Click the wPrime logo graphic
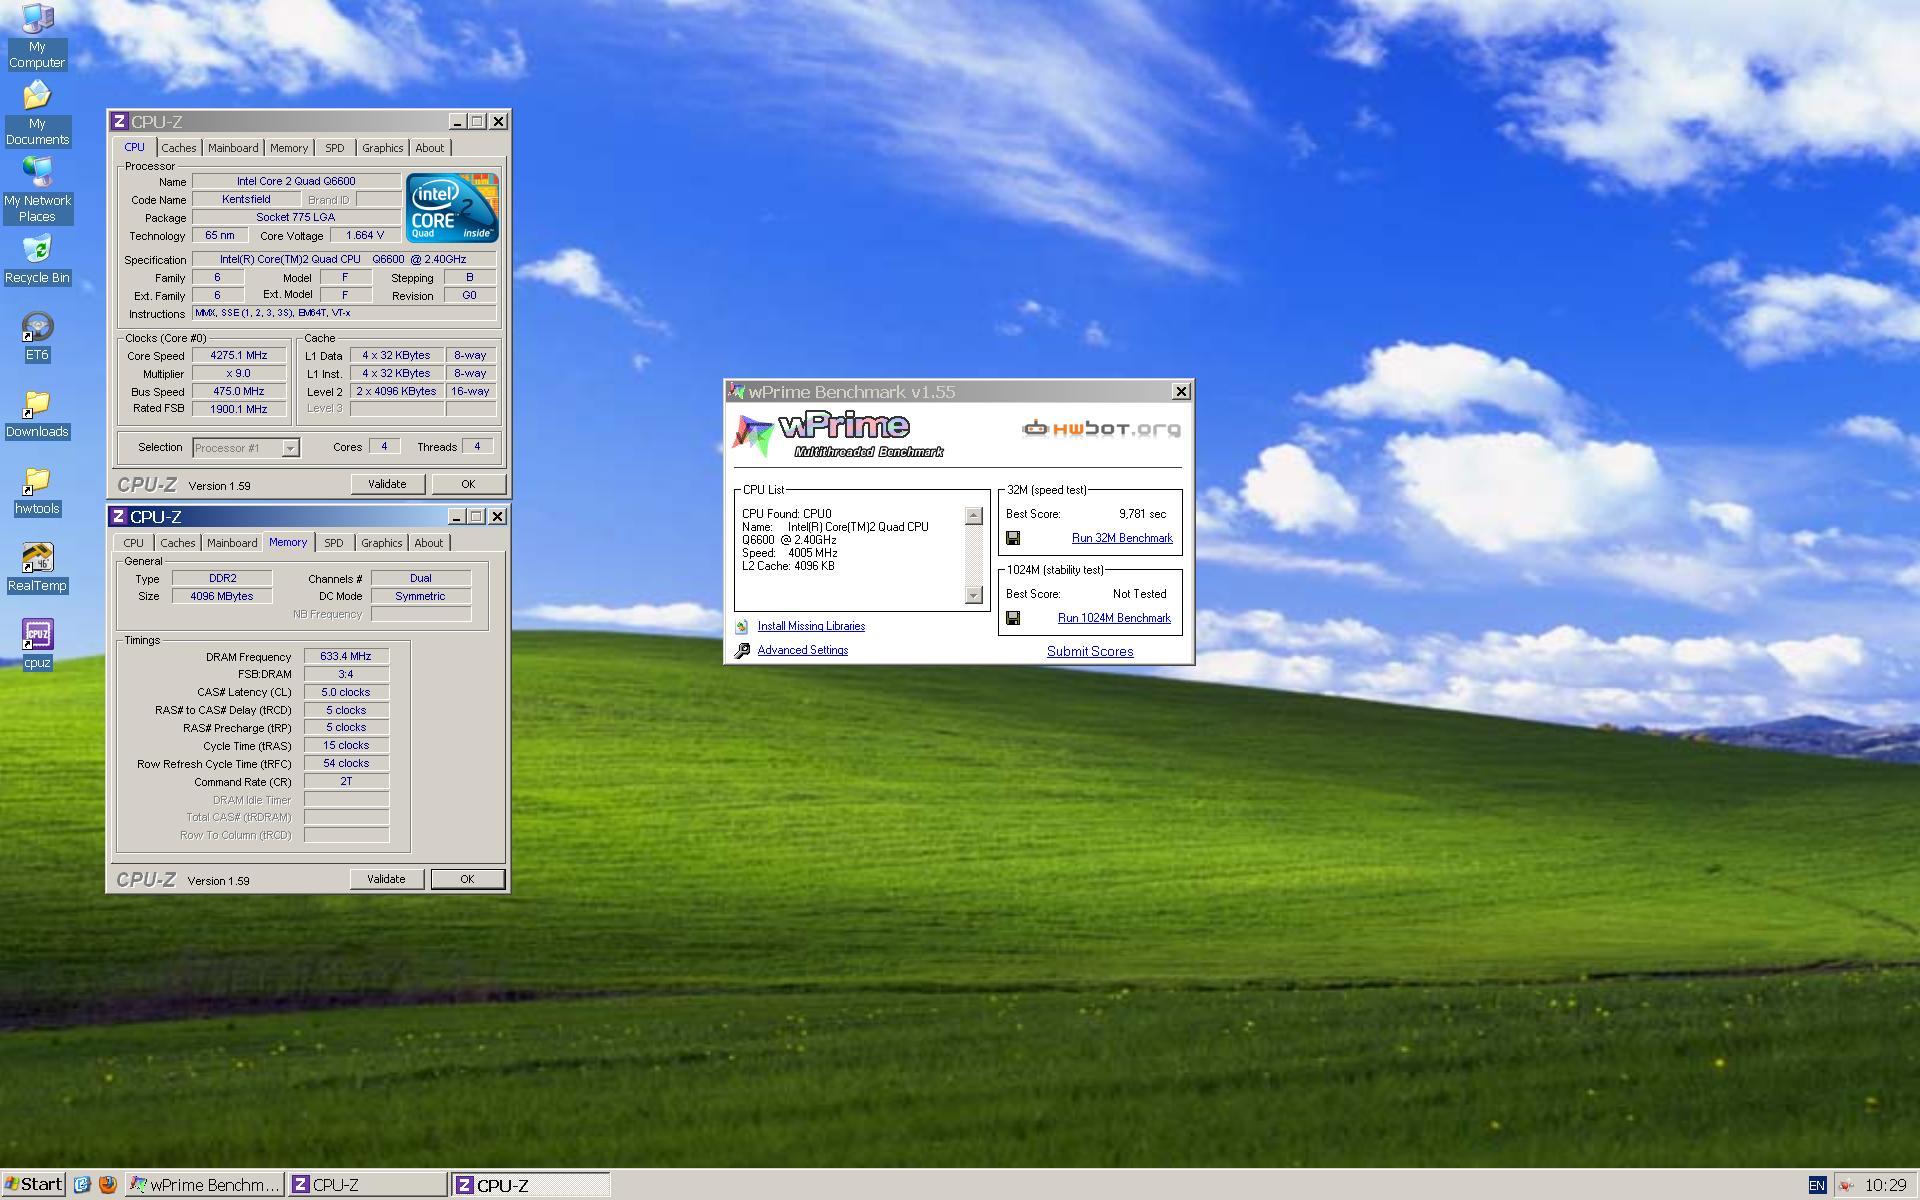Viewport: 1920px width, 1200px height. 839,435
